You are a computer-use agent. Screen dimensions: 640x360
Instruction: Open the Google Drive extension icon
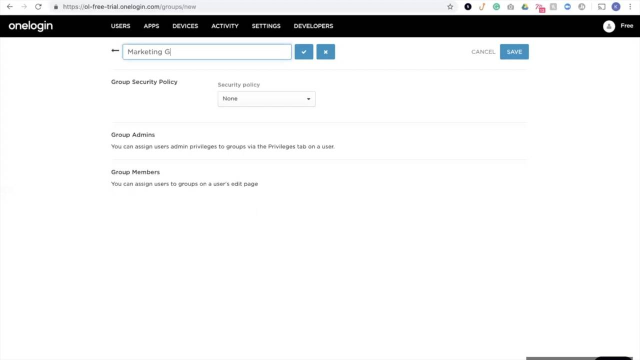(525, 7)
